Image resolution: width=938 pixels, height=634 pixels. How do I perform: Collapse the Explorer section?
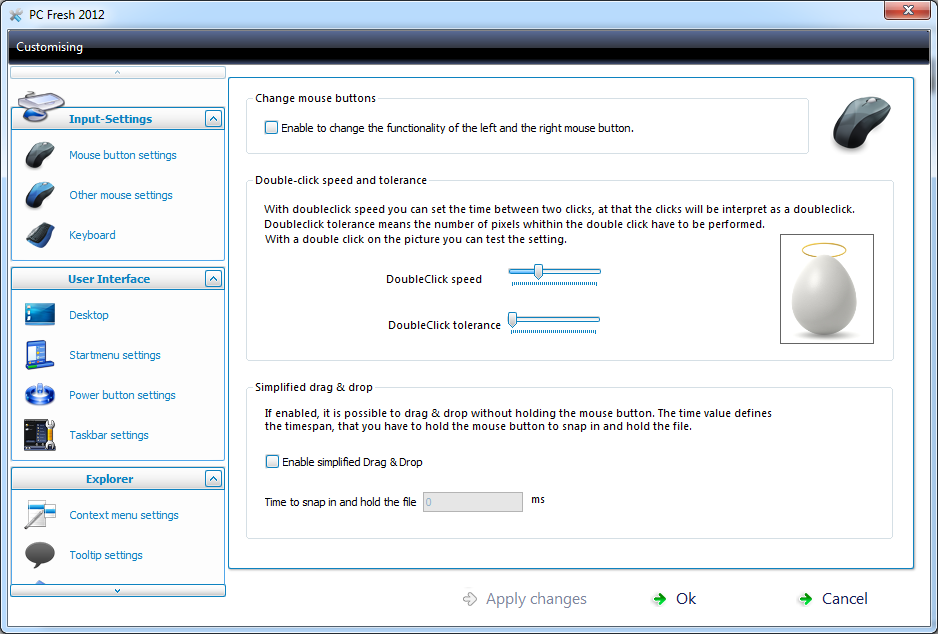pyautogui.click(x=214, y=478)
